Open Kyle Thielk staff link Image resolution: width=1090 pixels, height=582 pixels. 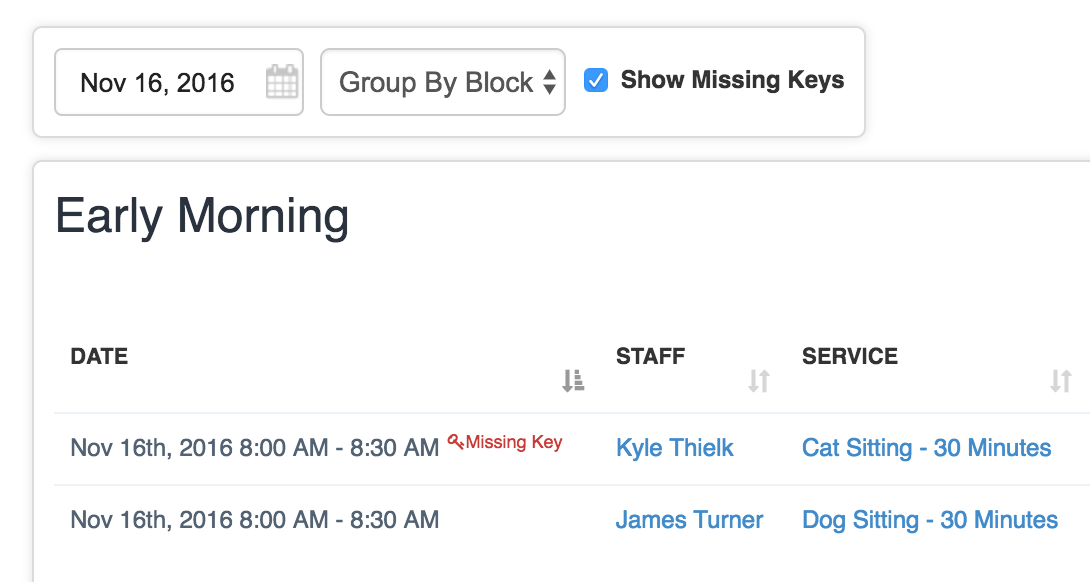pyautogui.click(x=674, y=448)
